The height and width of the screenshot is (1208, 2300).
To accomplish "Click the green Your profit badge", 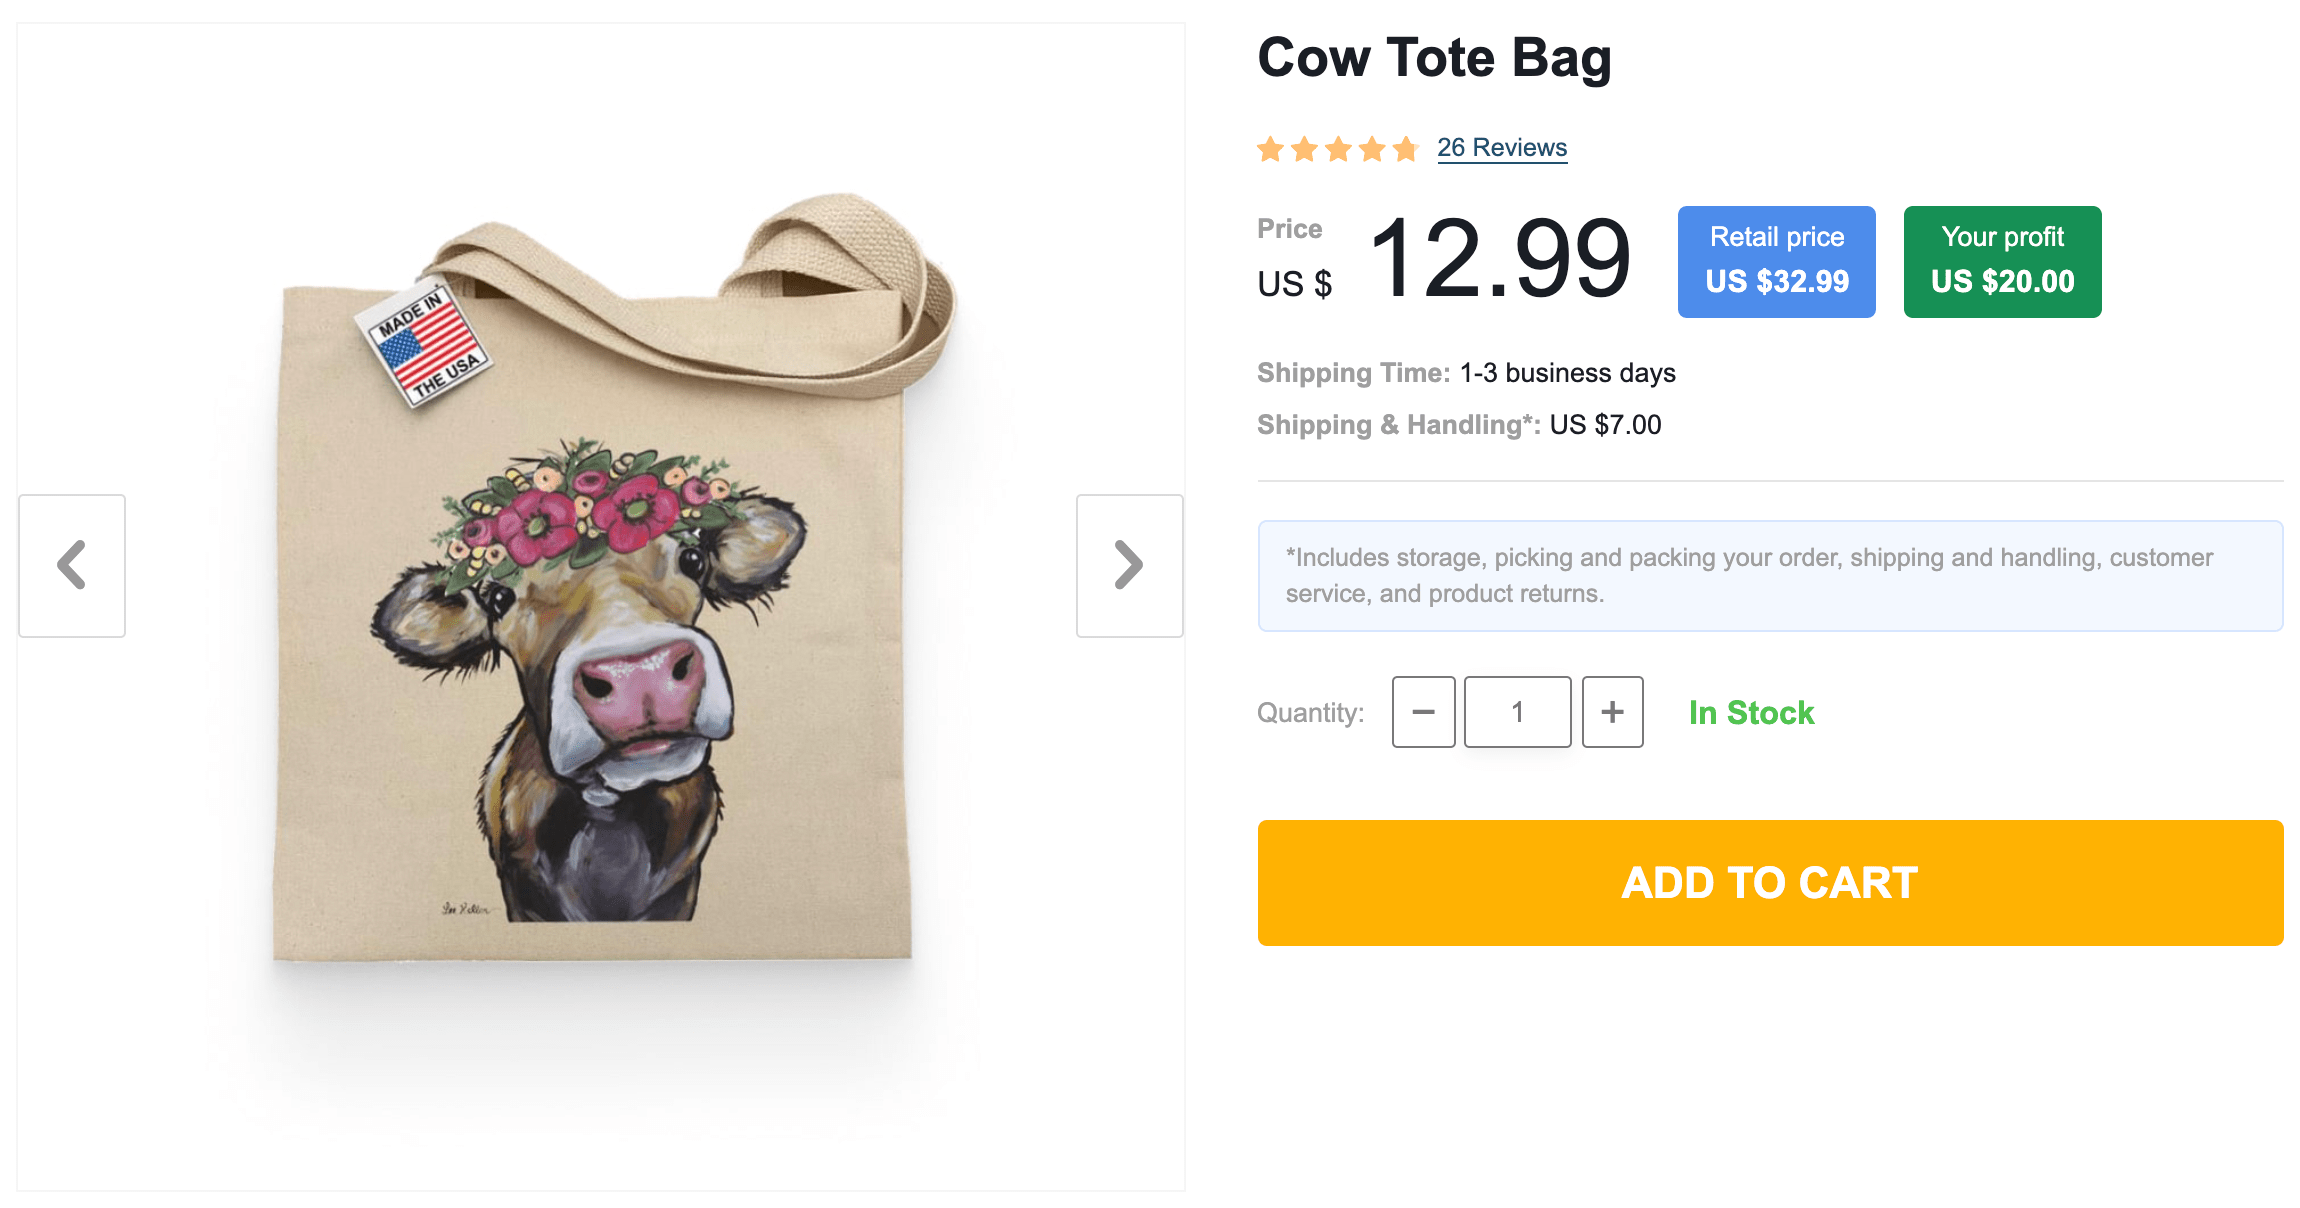I will (2002, 262).
